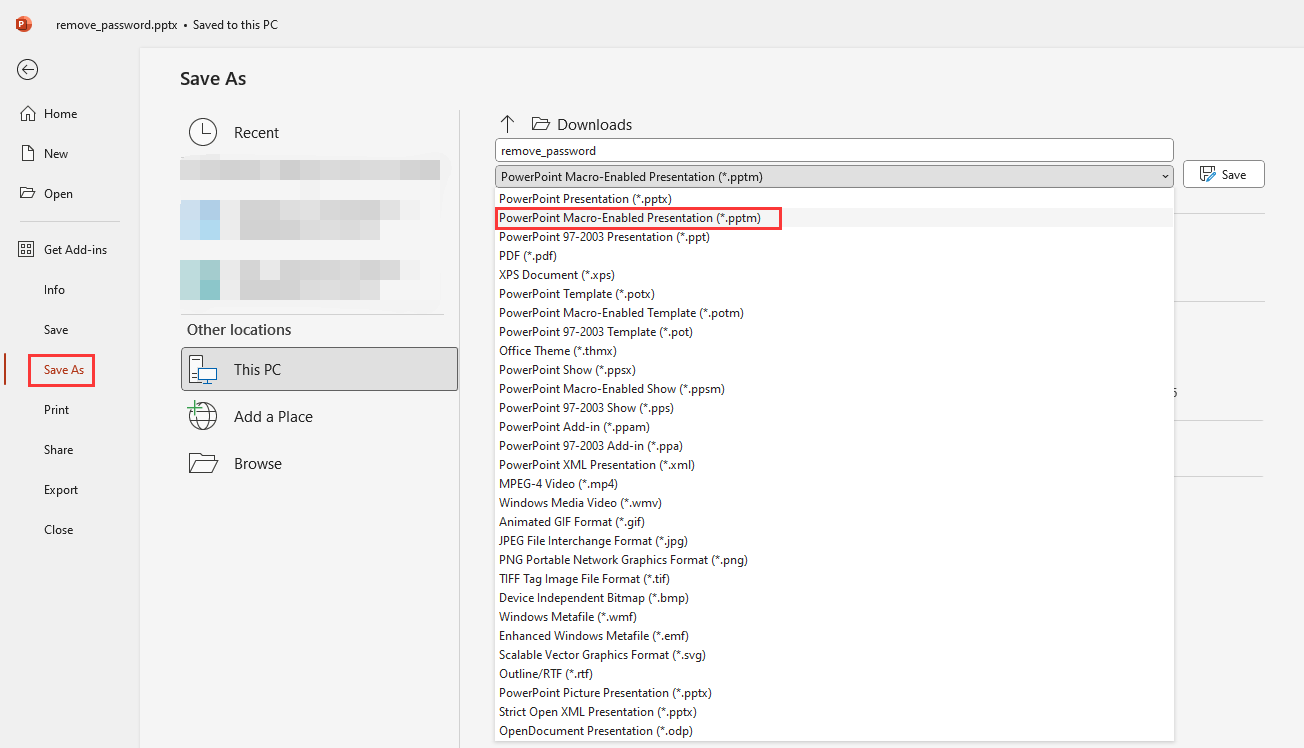1304x748 pixels.
Task: Select Save in the sidebar
Action: [x=56, y=329]
